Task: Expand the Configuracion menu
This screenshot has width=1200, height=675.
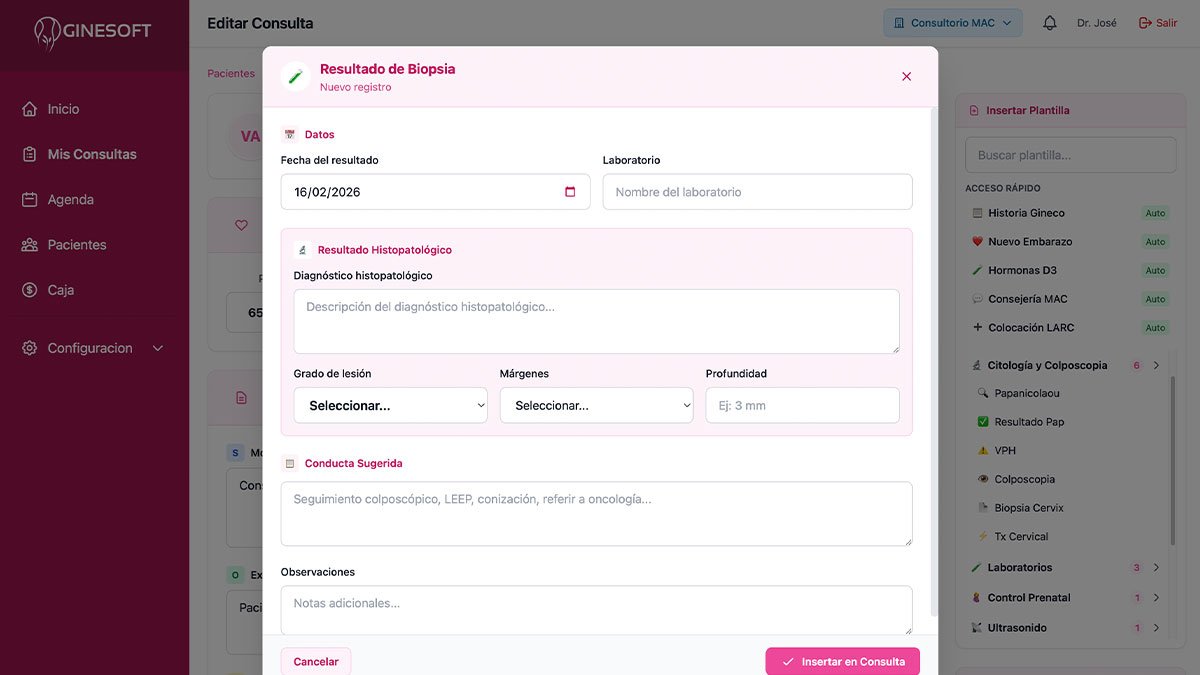Action: pyautogui.click(x=157, y=348)
